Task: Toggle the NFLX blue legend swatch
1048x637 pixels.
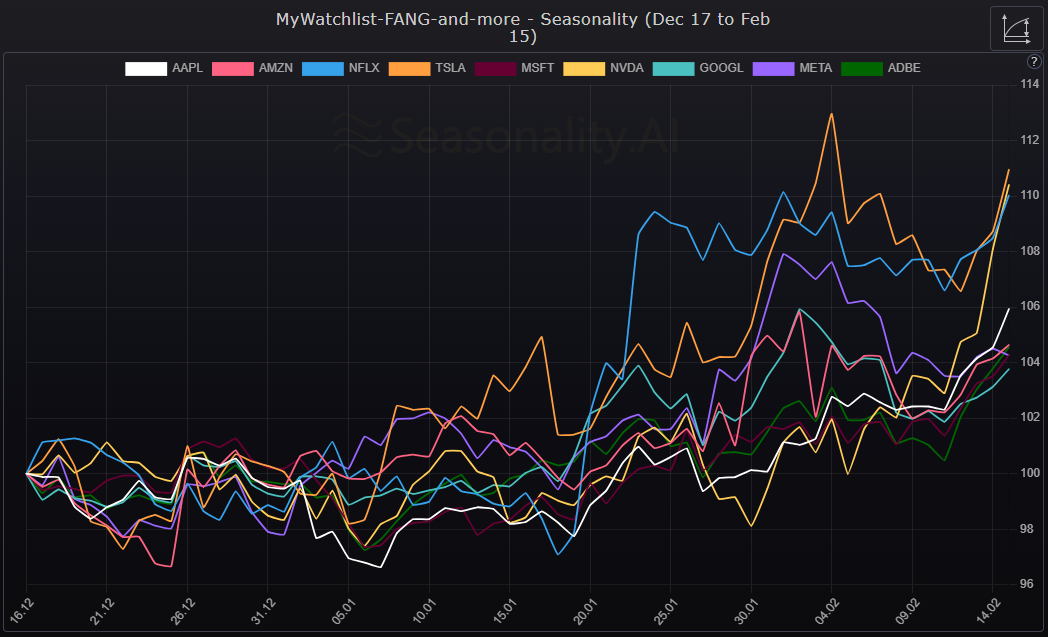Action: point(323,68)
